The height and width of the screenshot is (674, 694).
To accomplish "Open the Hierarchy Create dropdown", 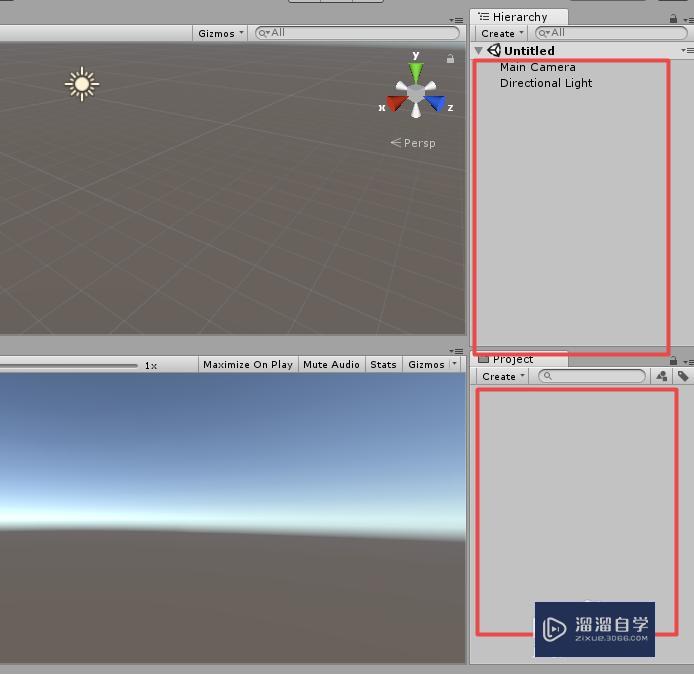I will pyautogui.click(x=502, y=33).
